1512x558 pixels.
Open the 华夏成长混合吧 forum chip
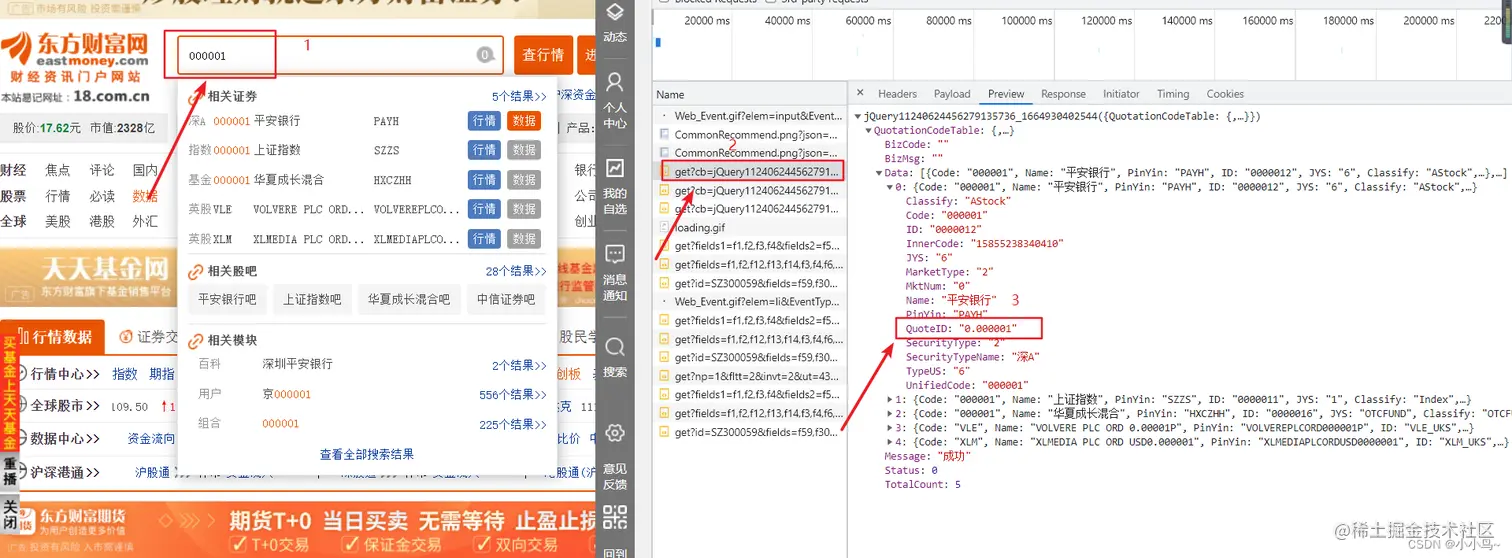click(408, 299)
